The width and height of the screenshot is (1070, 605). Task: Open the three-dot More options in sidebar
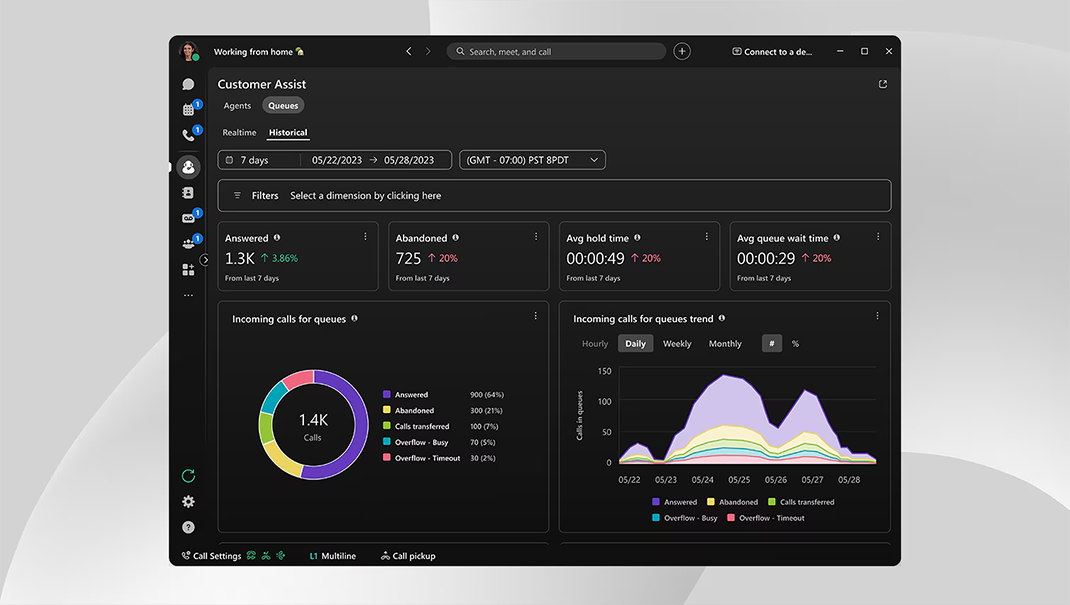pyautogui.click(x=188, y=295)
